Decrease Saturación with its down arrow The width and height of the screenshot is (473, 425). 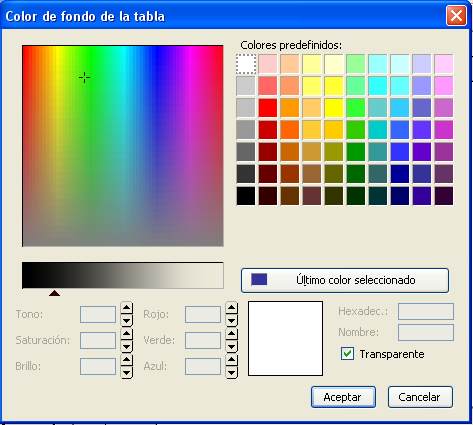[126, 347]
